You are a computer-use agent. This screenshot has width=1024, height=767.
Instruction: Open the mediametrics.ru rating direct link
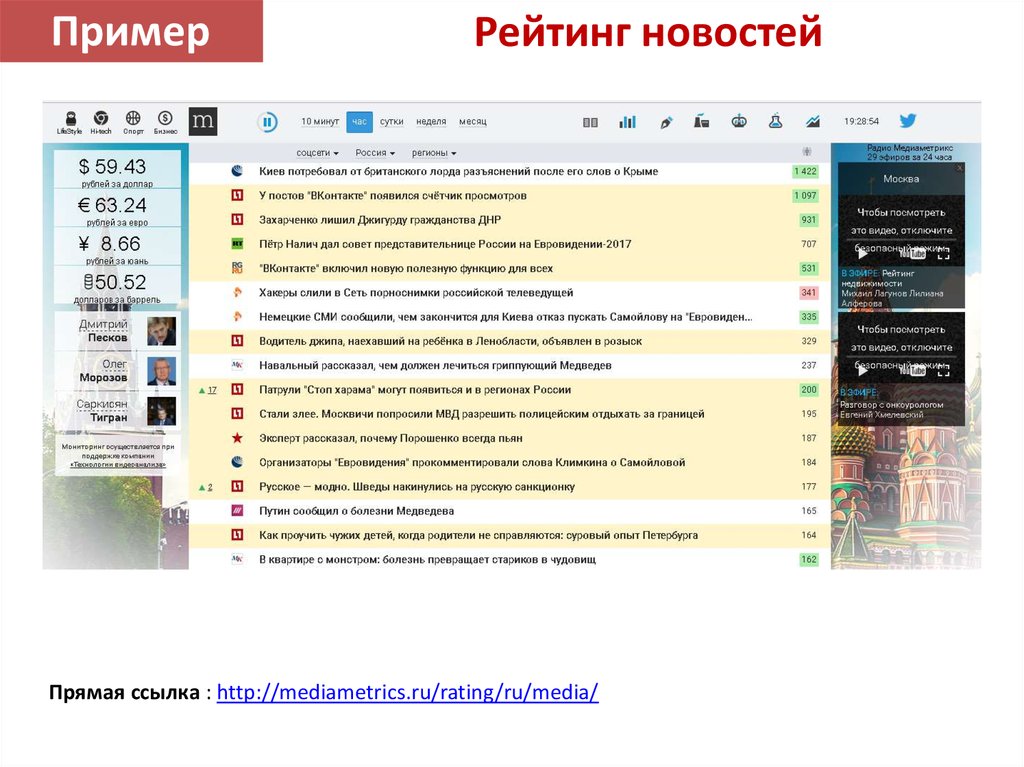[407, 693]
